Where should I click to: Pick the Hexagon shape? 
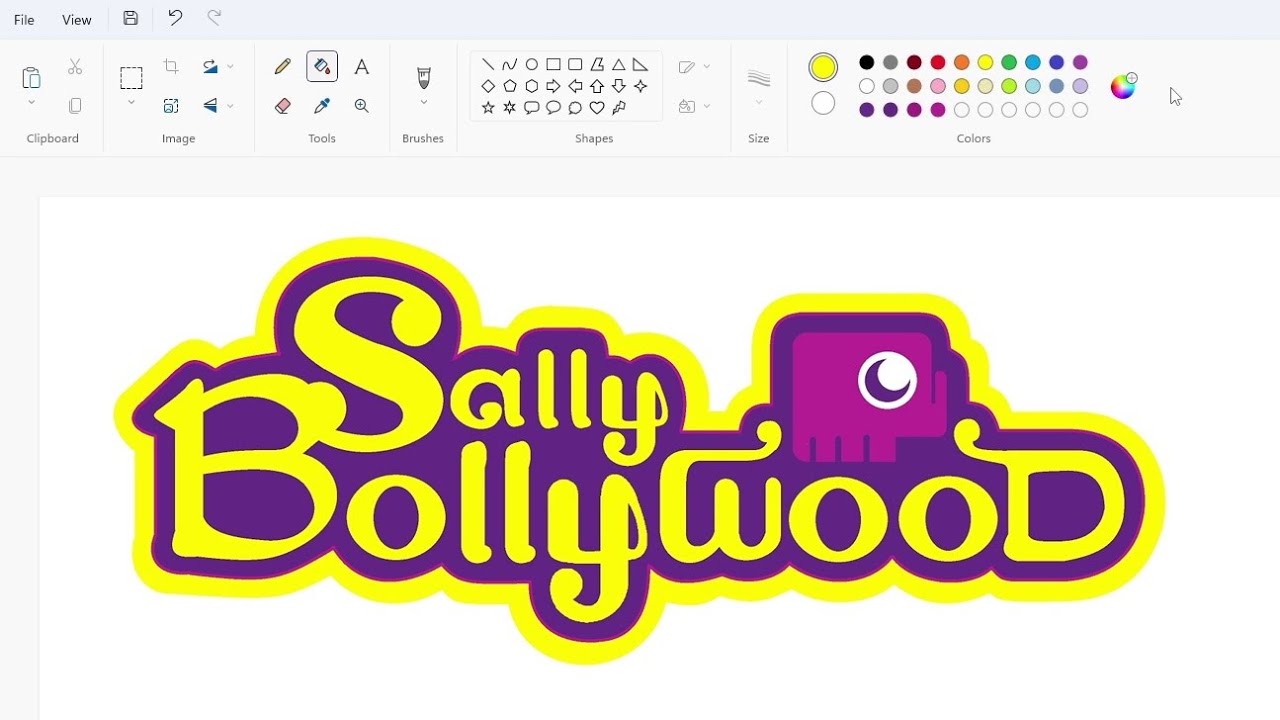point(532,86)
